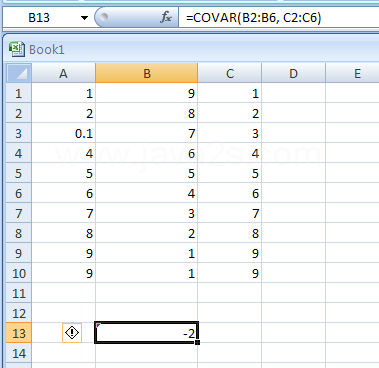
Task: Click cell B6 containing 4
Action: [147, 193]
